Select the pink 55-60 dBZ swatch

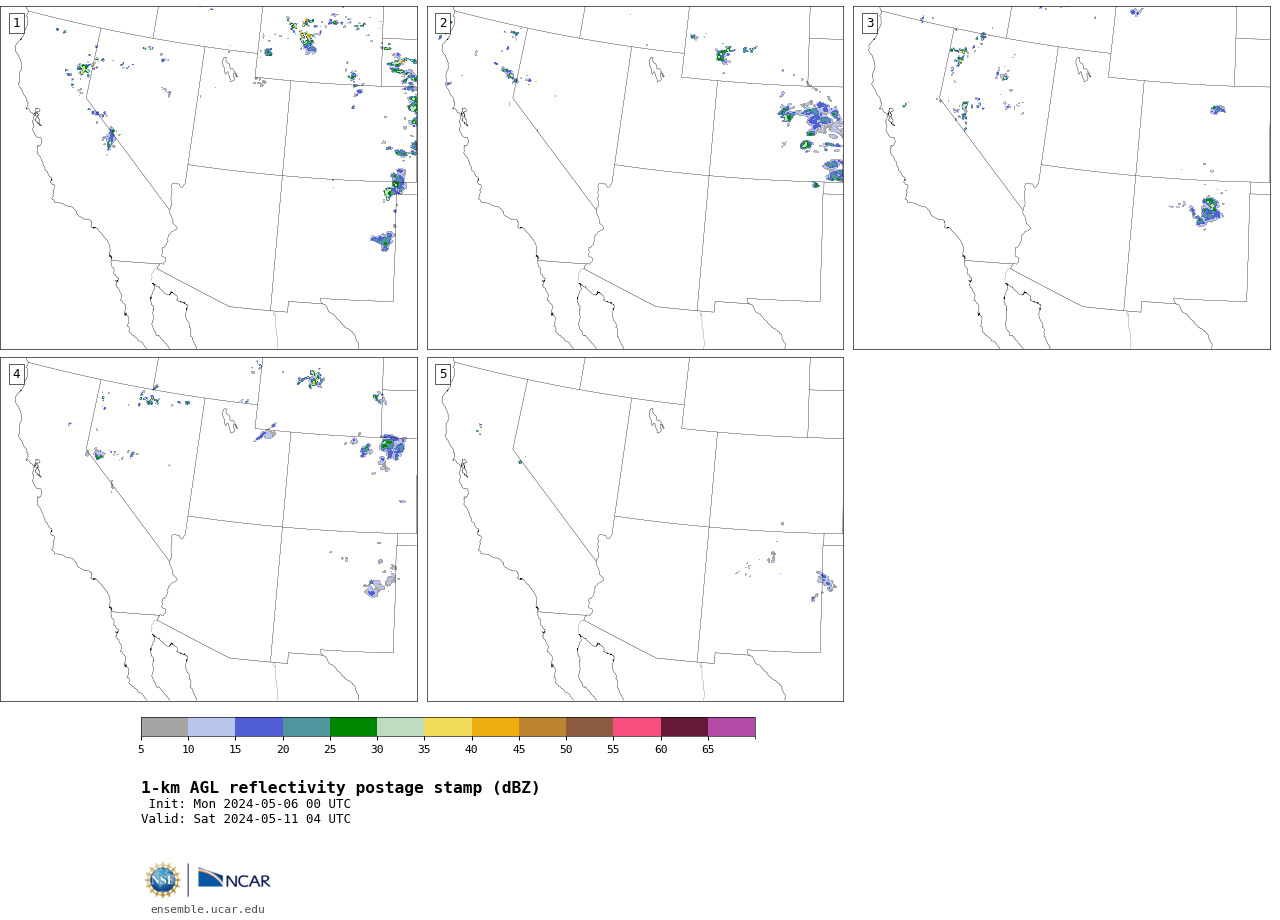pos(637,727)
